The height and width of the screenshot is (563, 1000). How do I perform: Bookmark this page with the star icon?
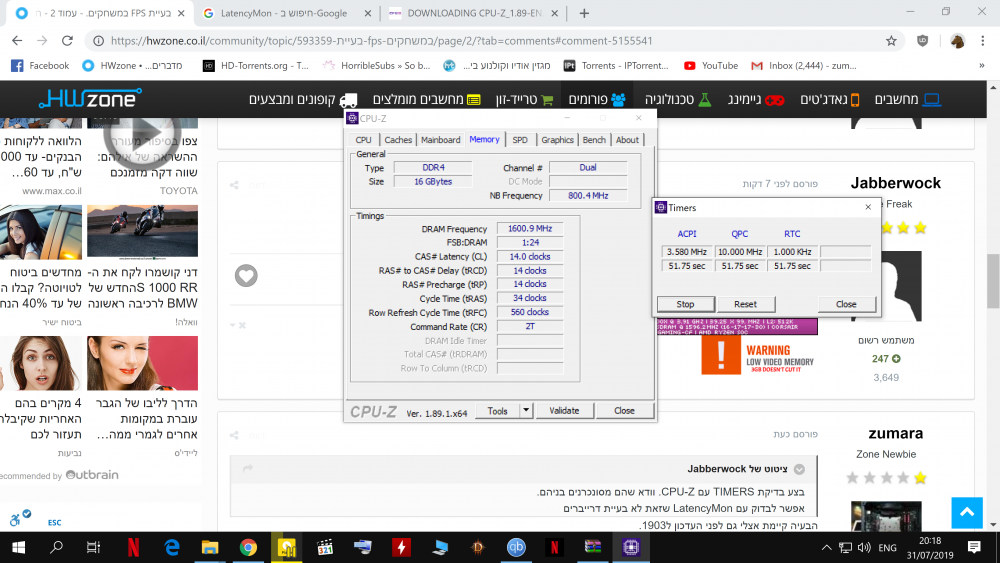(891, 41)
